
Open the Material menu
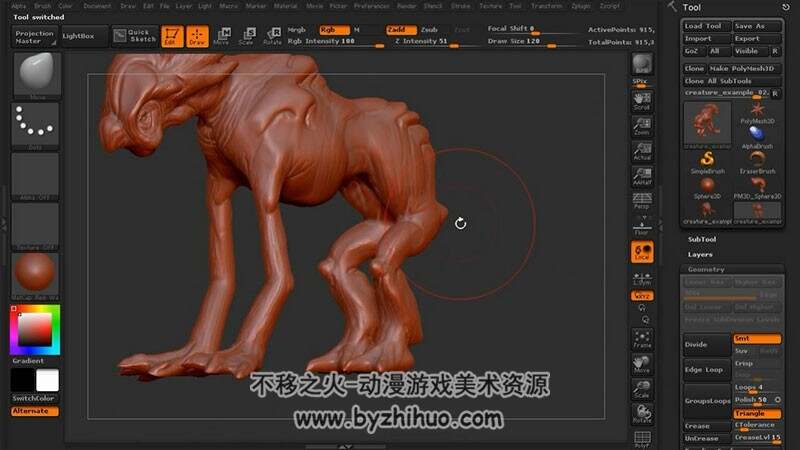(285, 6)
